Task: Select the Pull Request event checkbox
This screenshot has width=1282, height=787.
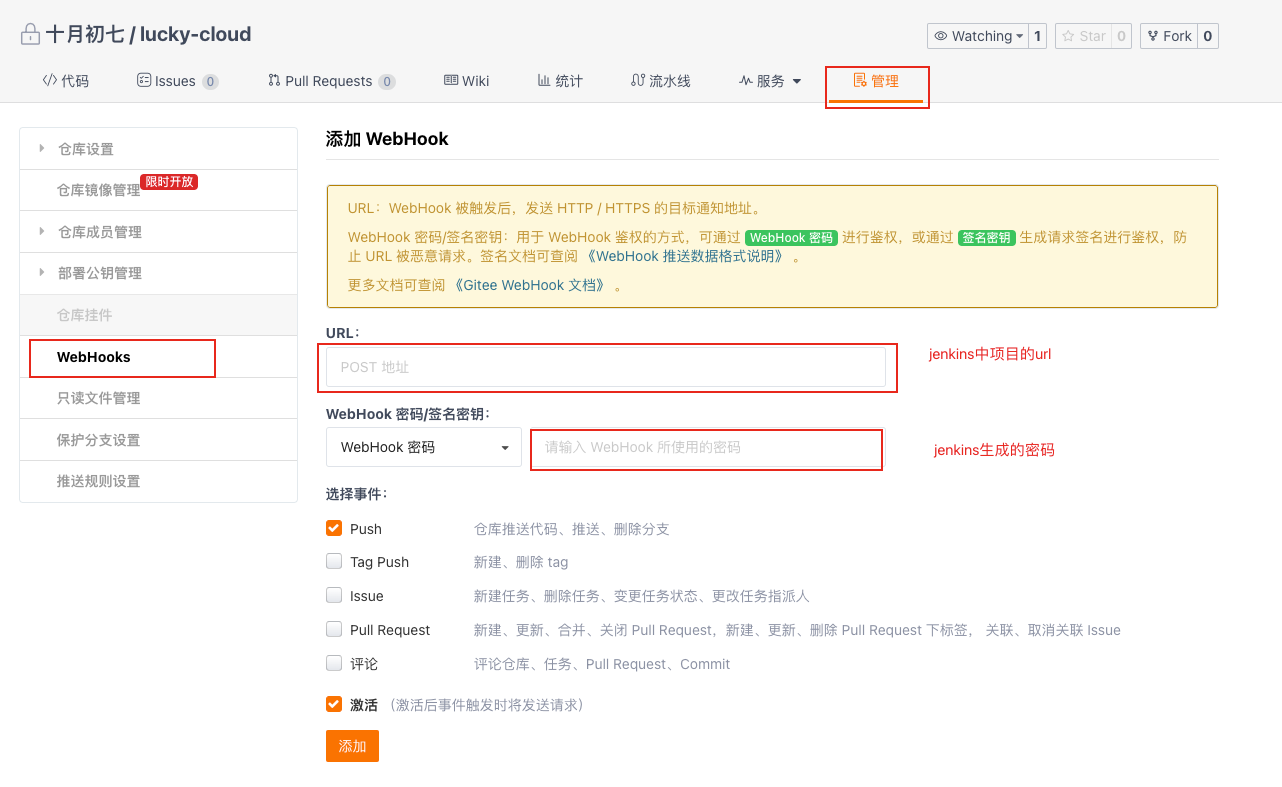Action: pyautogui.click(x=334, y=629)
